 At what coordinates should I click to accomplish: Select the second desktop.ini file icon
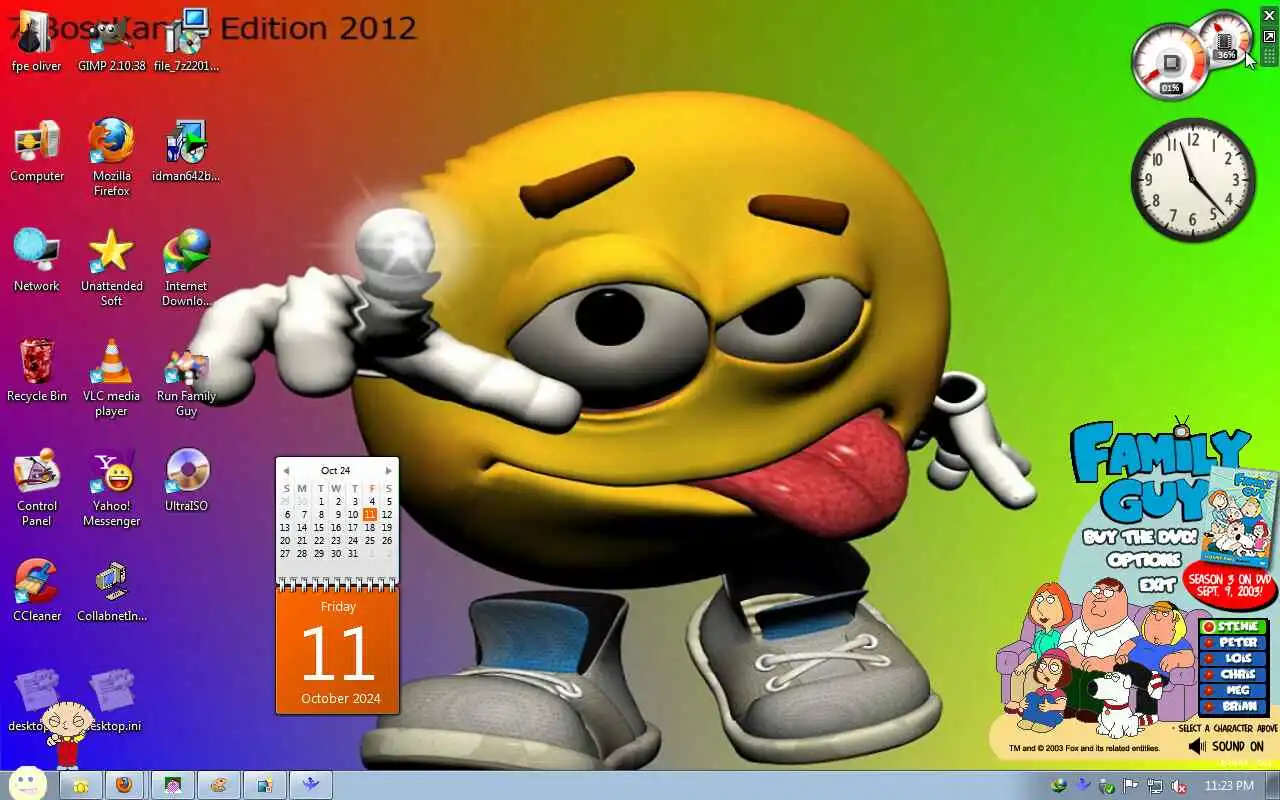pyautogui.click(x=112, y=701)
